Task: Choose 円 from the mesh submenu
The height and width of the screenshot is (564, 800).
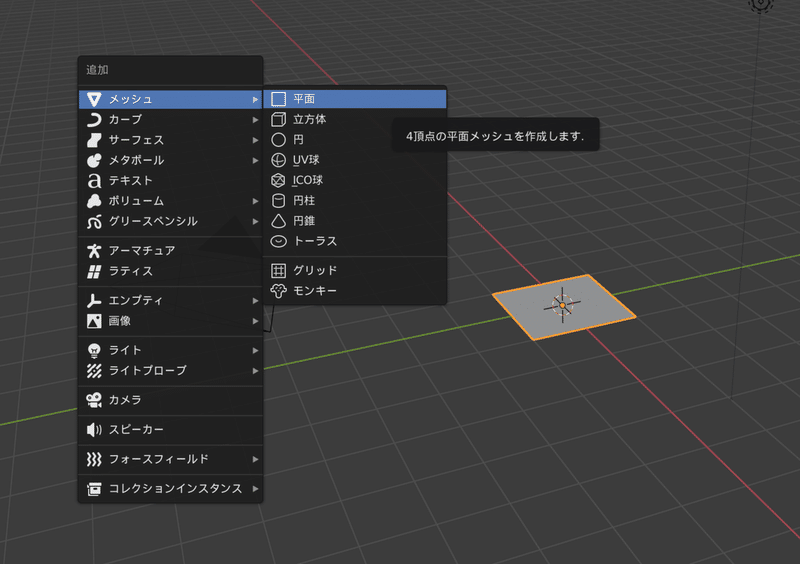Action: [x=355, y=139]
